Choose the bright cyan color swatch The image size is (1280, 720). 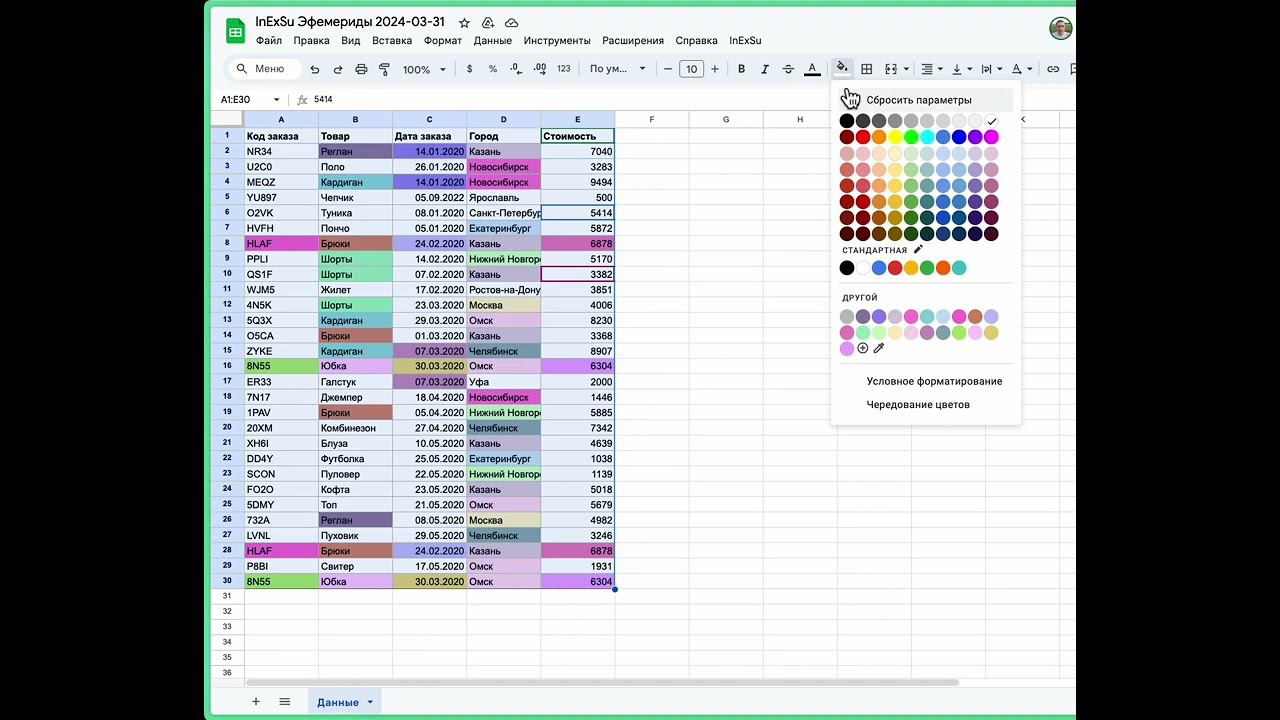[927, 137]
